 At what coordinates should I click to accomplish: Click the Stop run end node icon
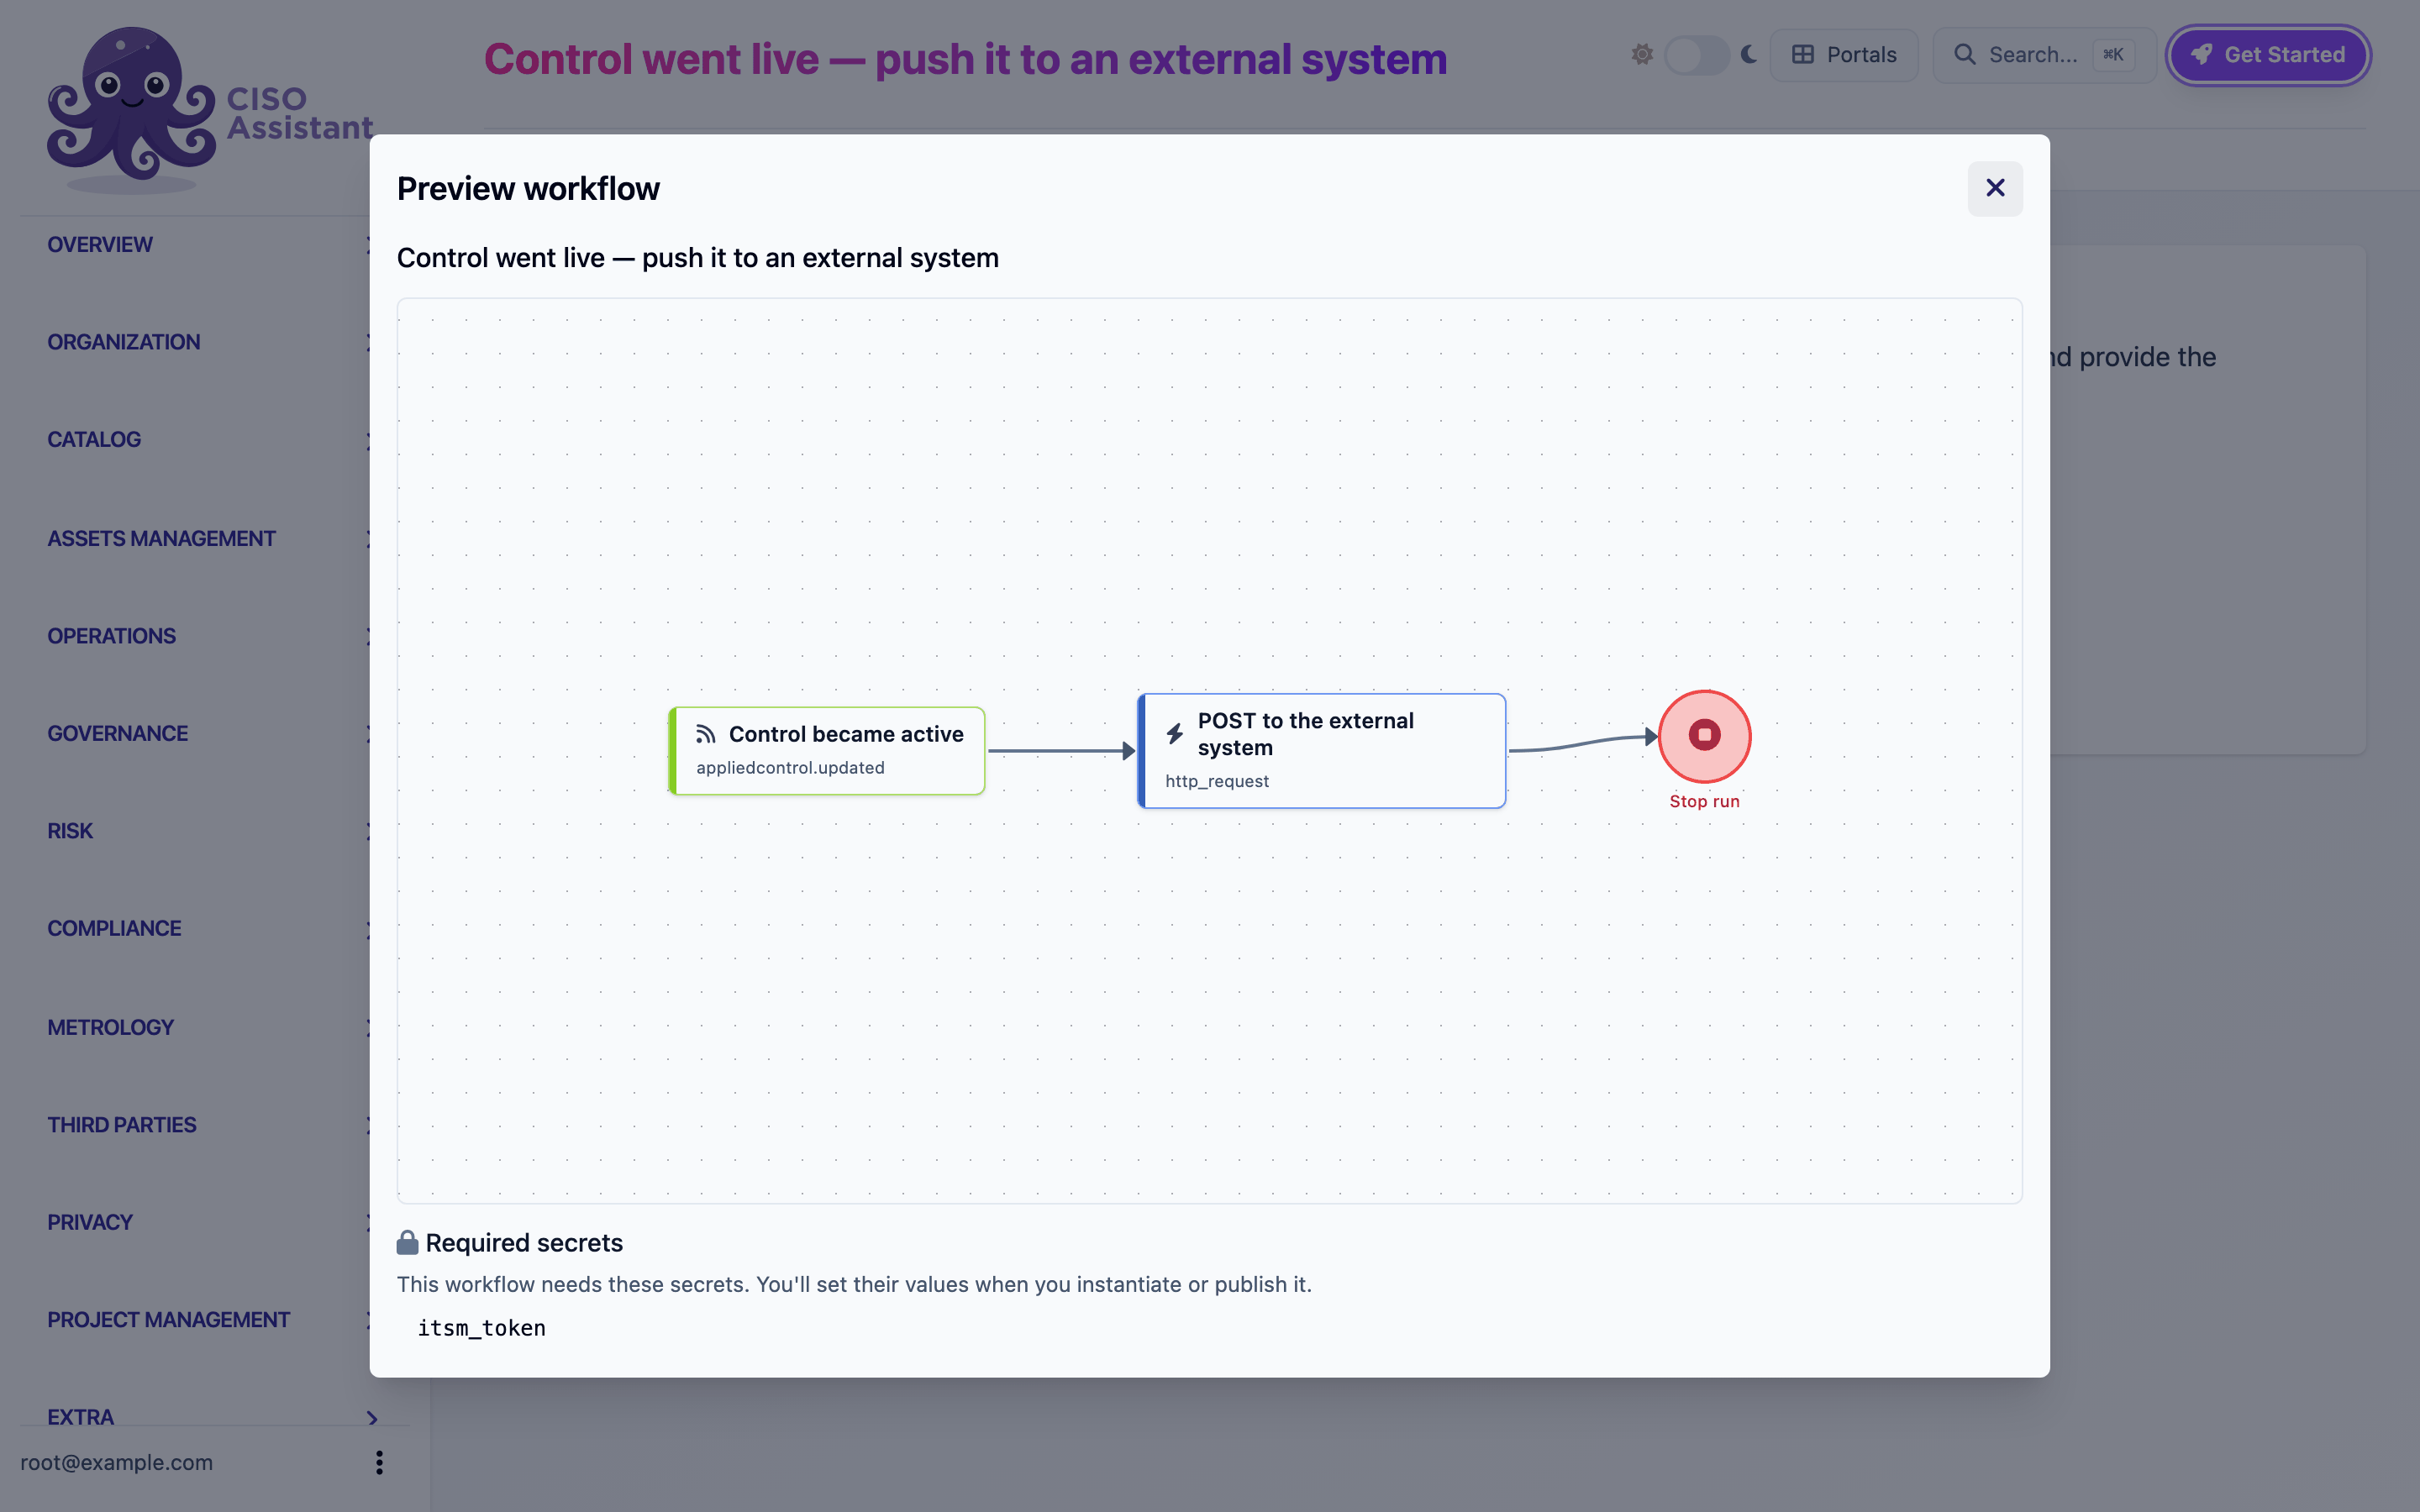pos(1704,736)
